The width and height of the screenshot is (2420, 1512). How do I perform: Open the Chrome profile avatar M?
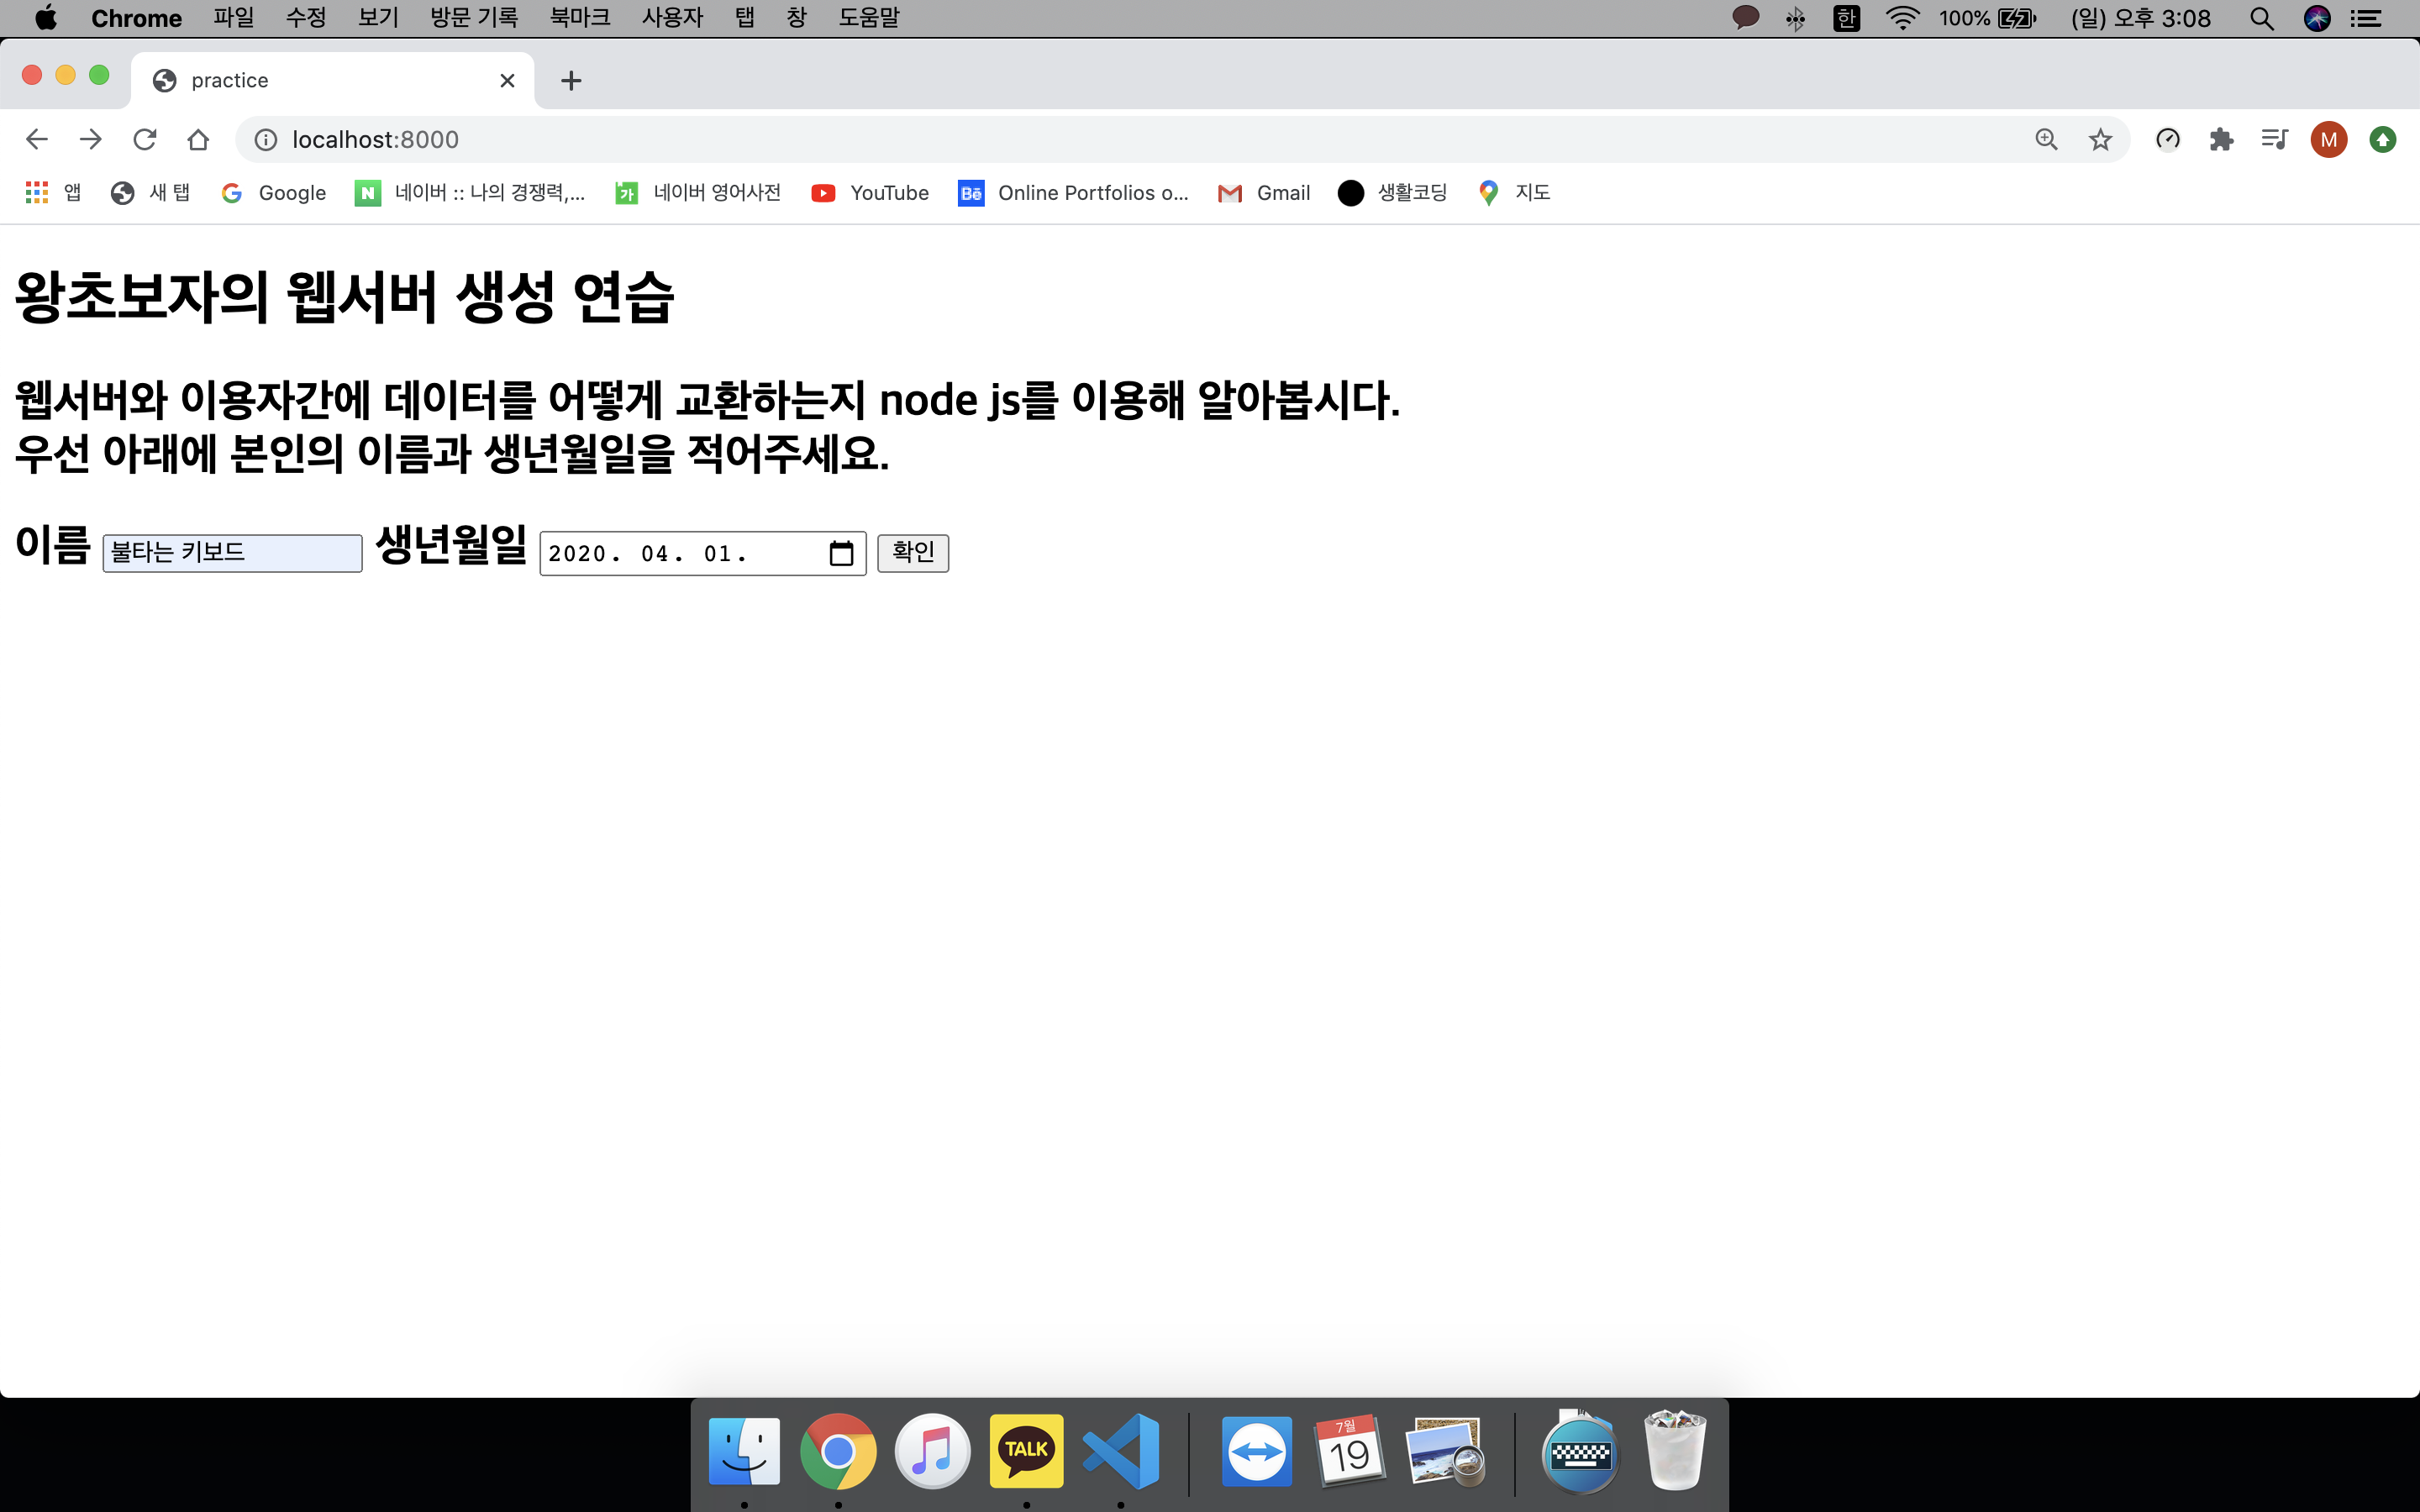[x=2328, y=139]
